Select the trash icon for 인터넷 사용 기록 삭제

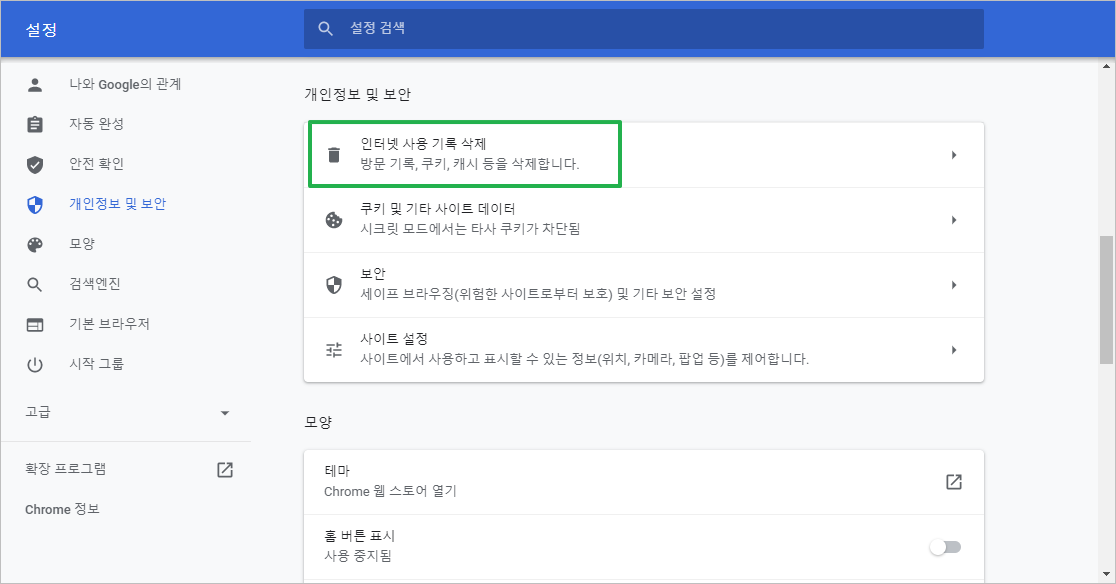[334, 153]
